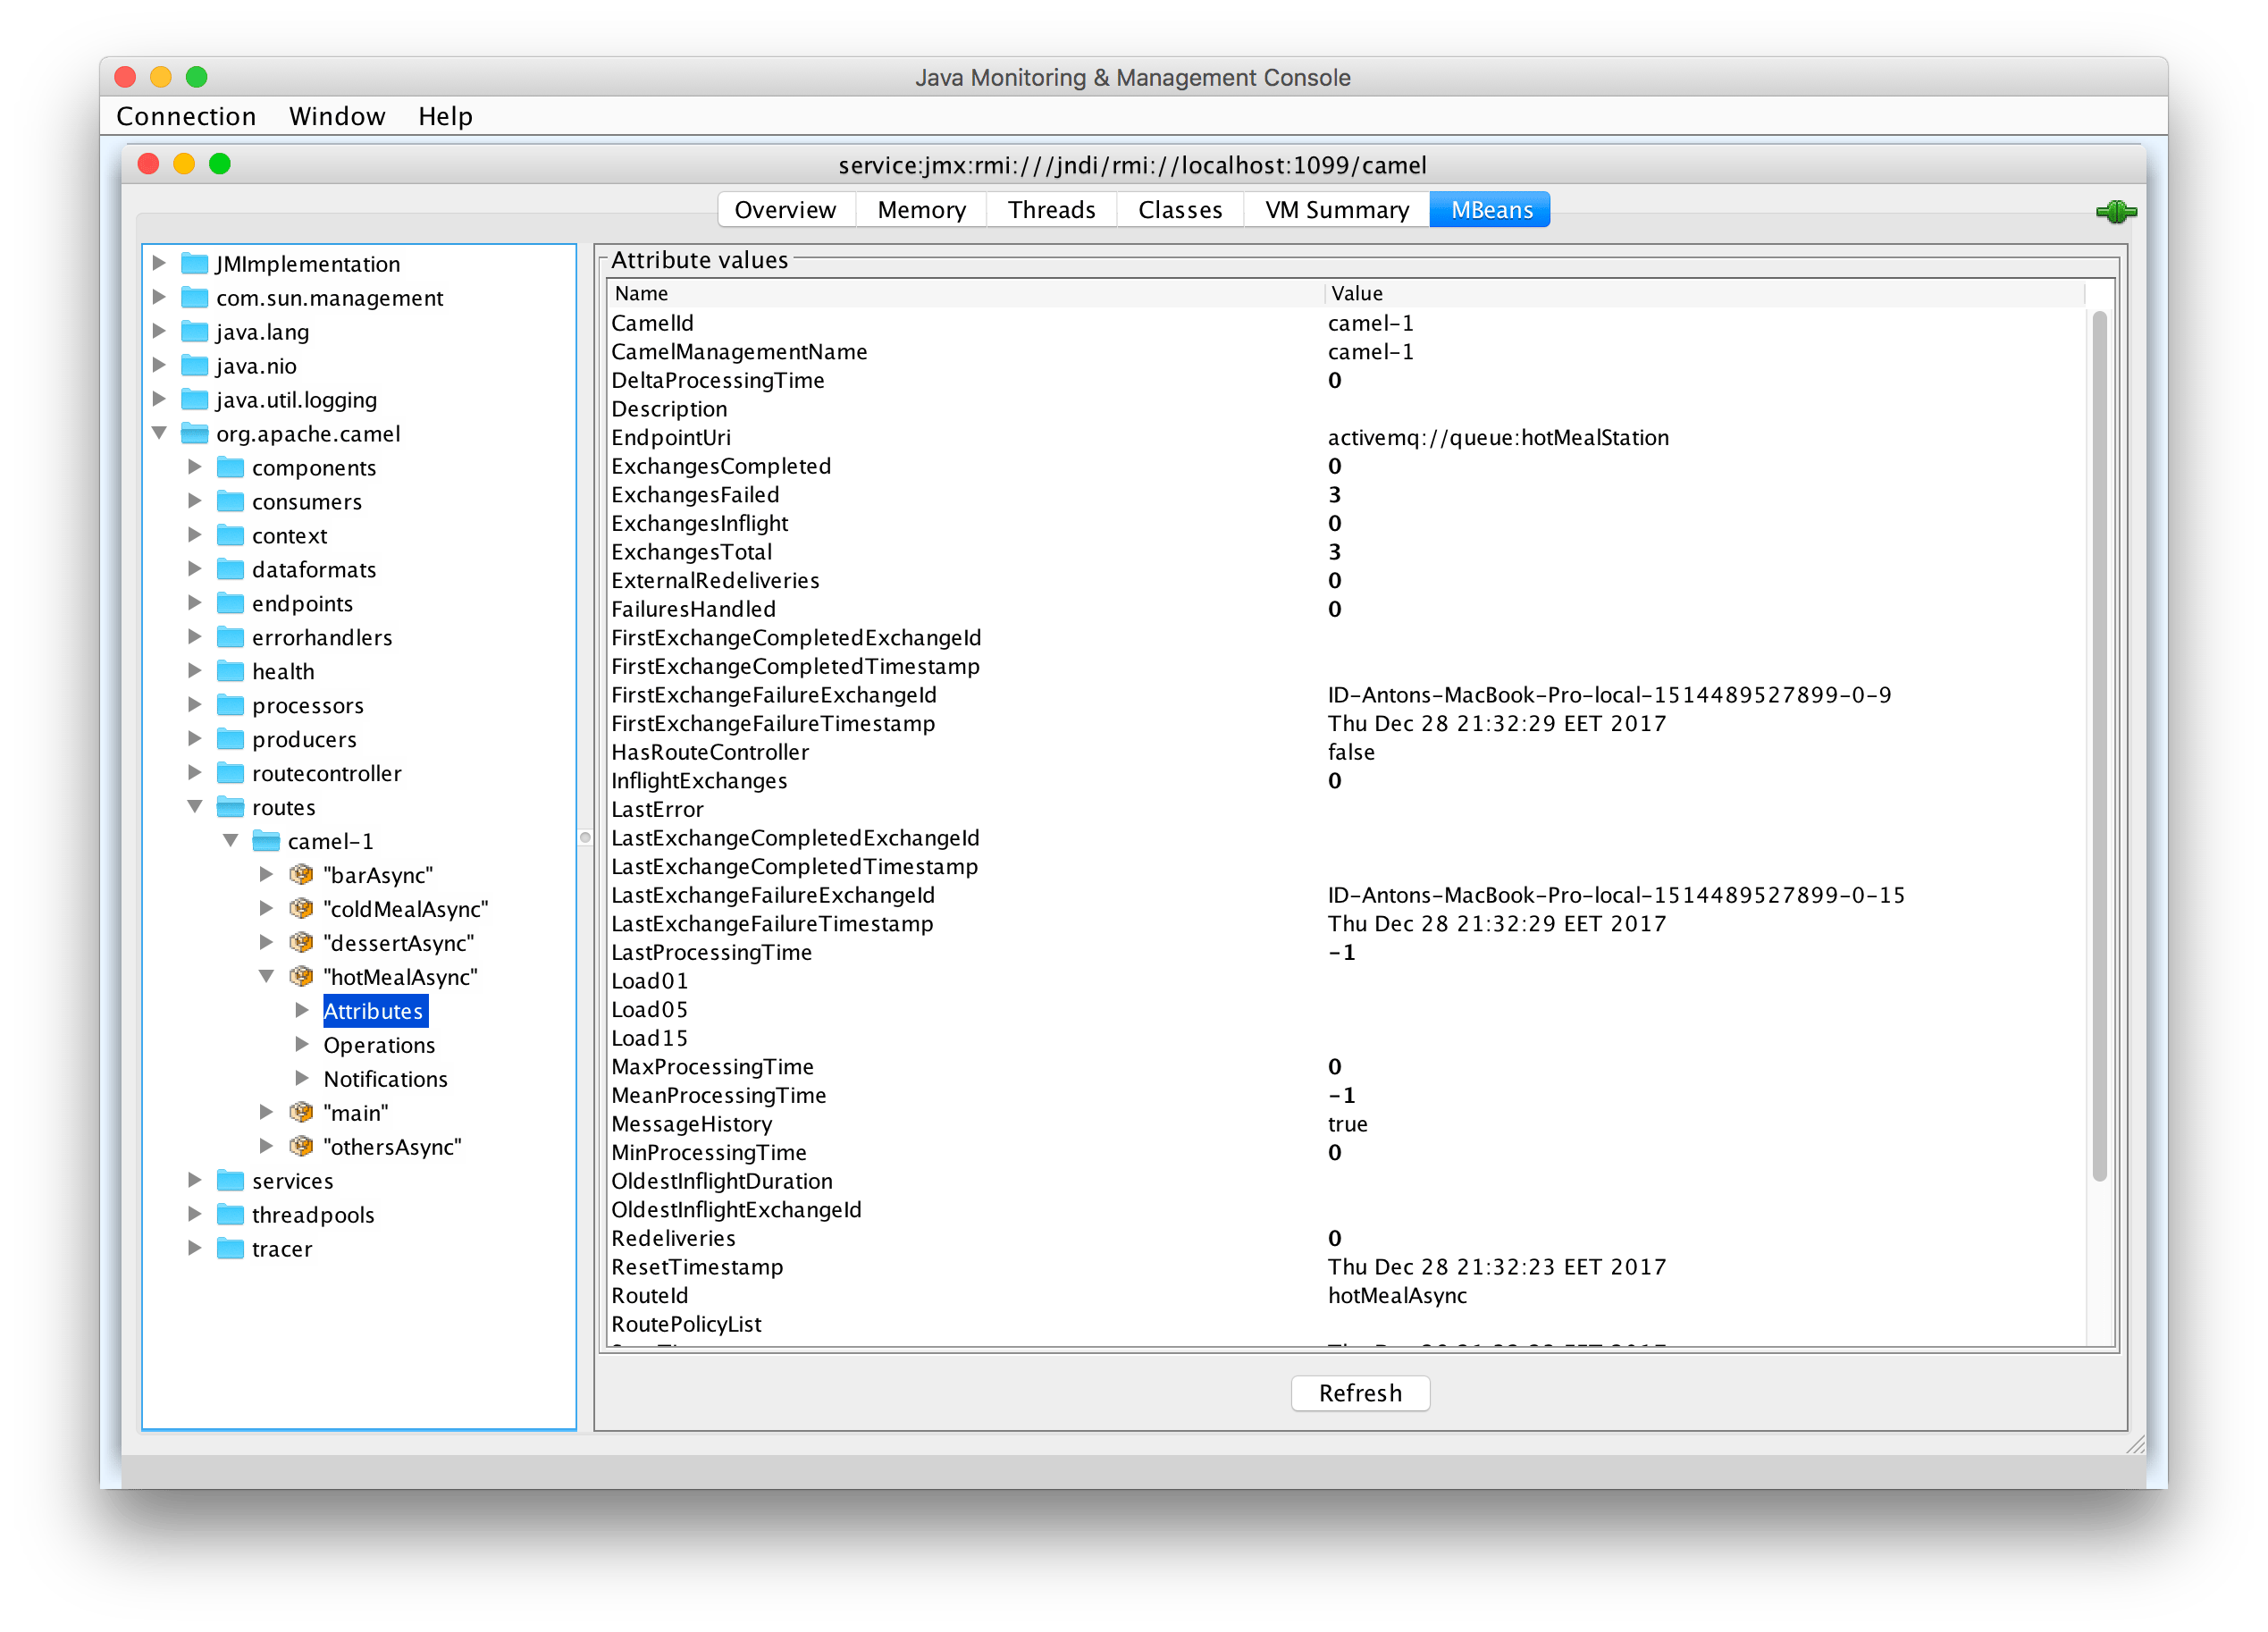Click the barAsync route bean icon

coord(301,875)
